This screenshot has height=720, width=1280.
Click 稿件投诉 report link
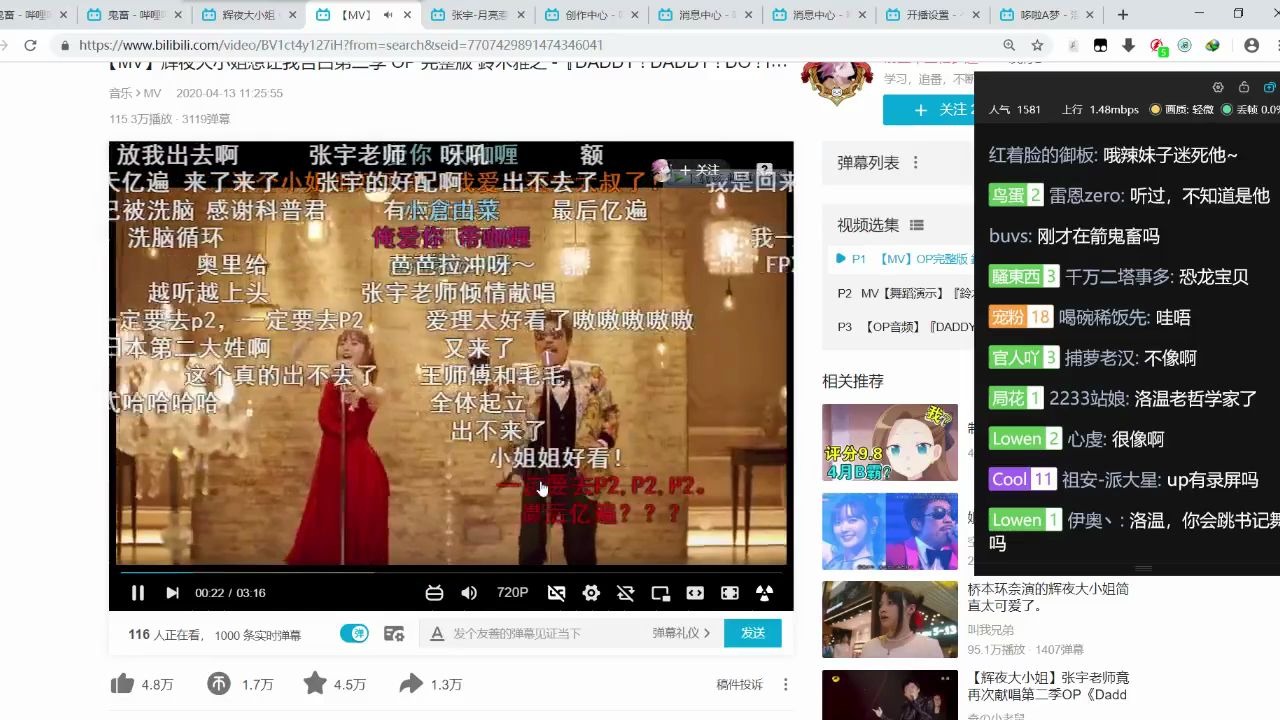pos(739,685)
